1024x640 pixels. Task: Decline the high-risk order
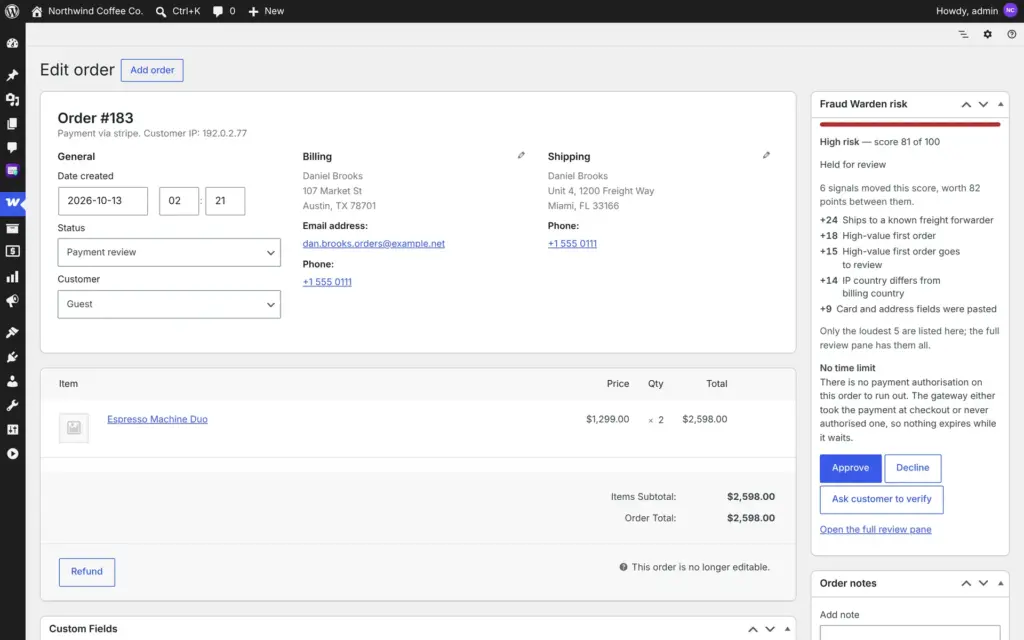click(x=912, y=468)
